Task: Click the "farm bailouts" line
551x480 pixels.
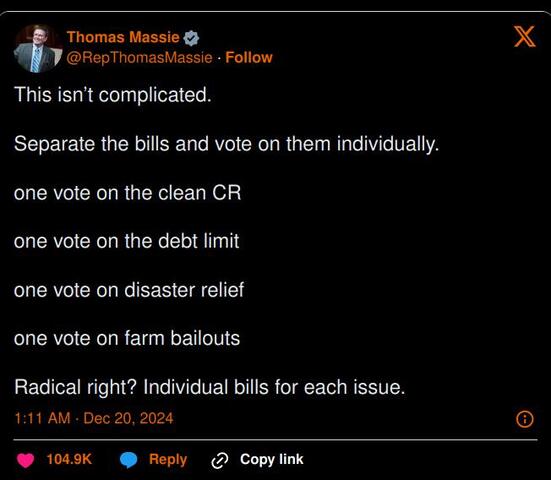Action: (127, 338)
